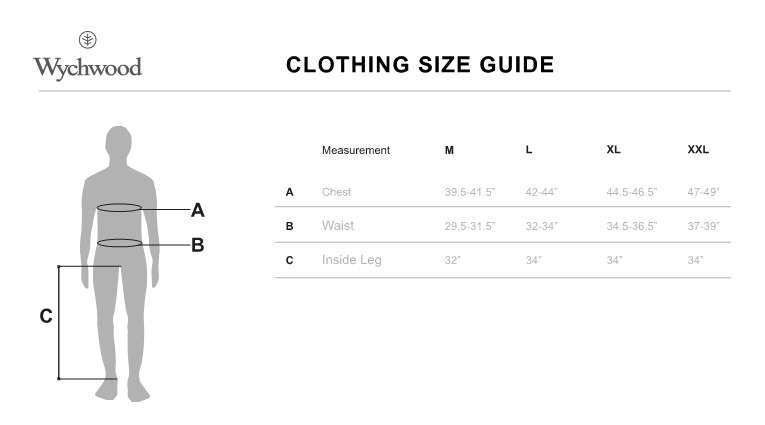Click the letter C label beside the leg
The image size is (765, 425).
click(x=45, y=317)
